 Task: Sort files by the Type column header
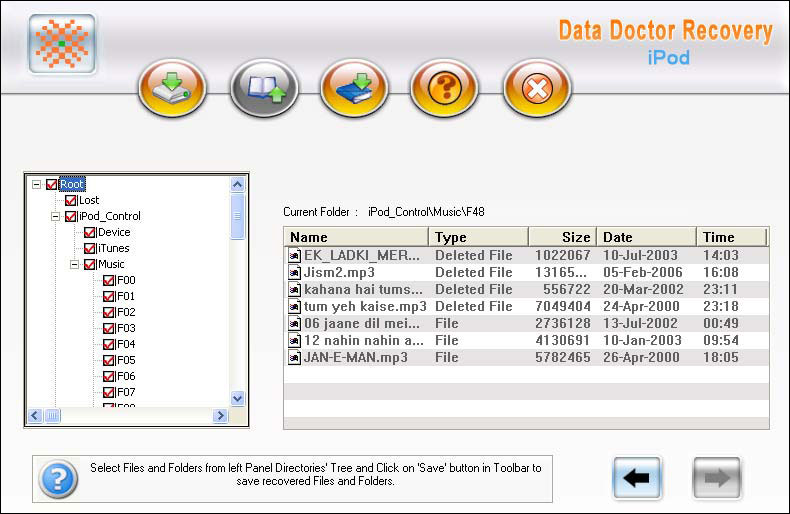478,237
